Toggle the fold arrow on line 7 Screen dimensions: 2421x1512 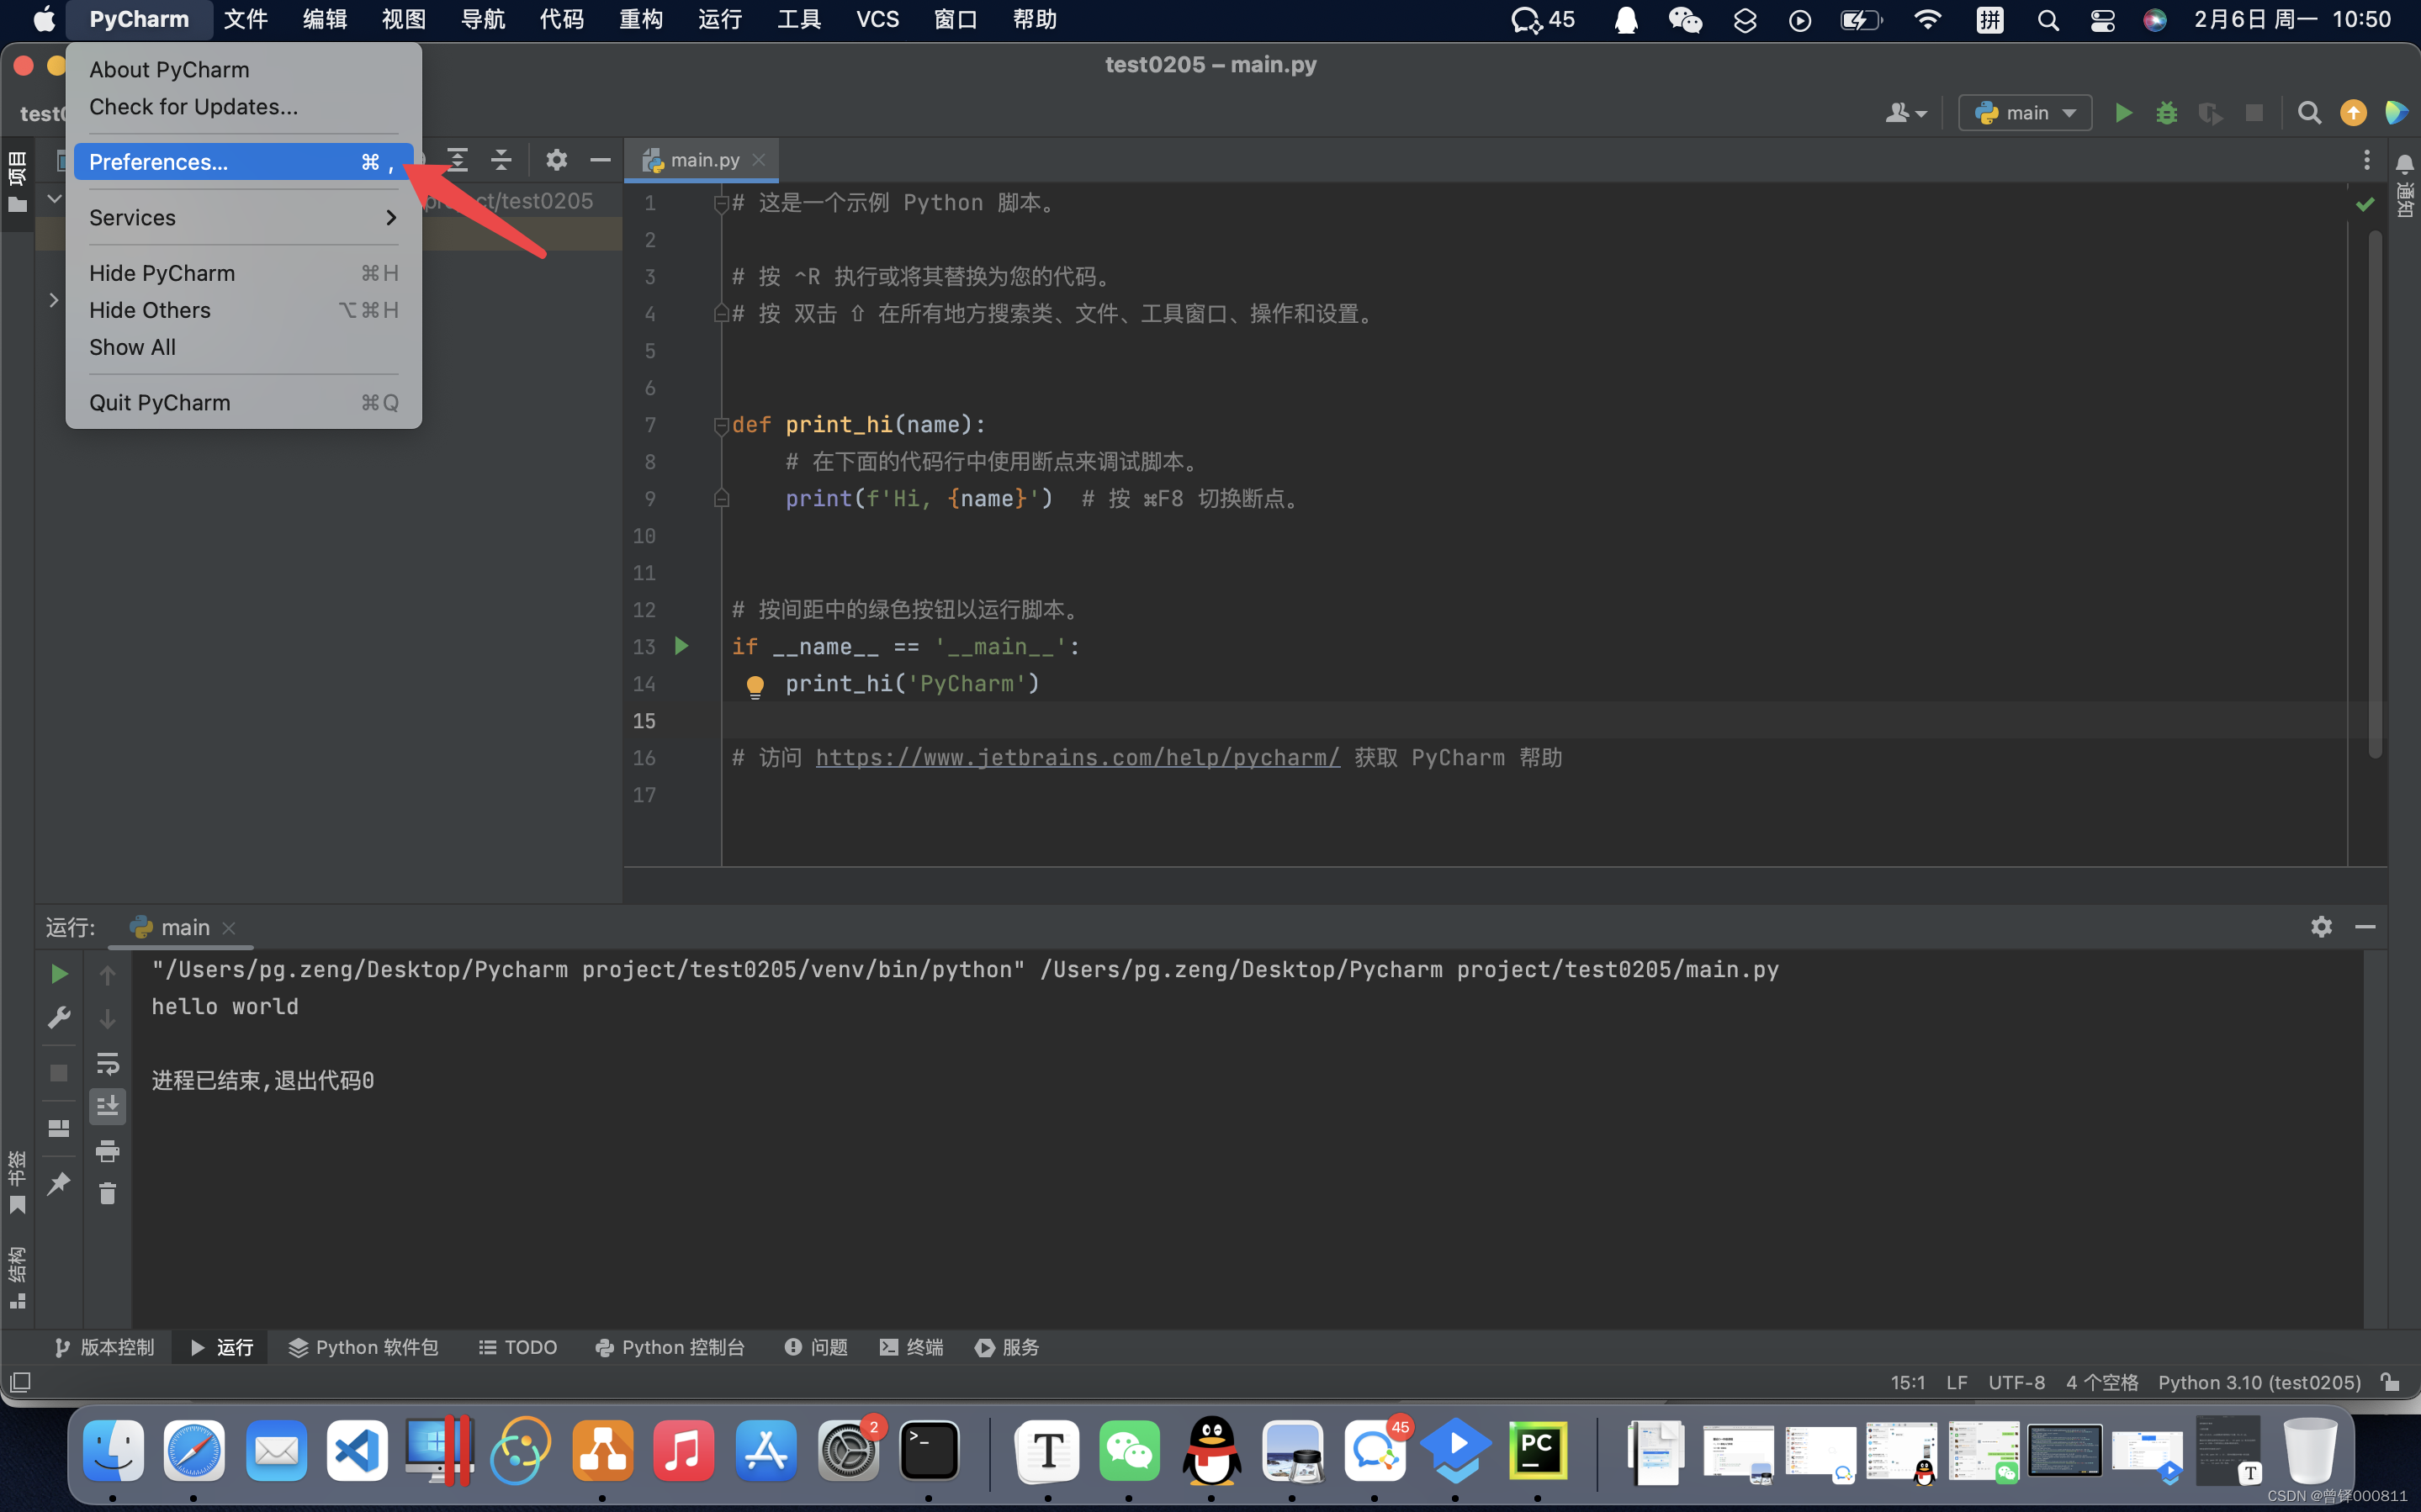tap(719, 423)
